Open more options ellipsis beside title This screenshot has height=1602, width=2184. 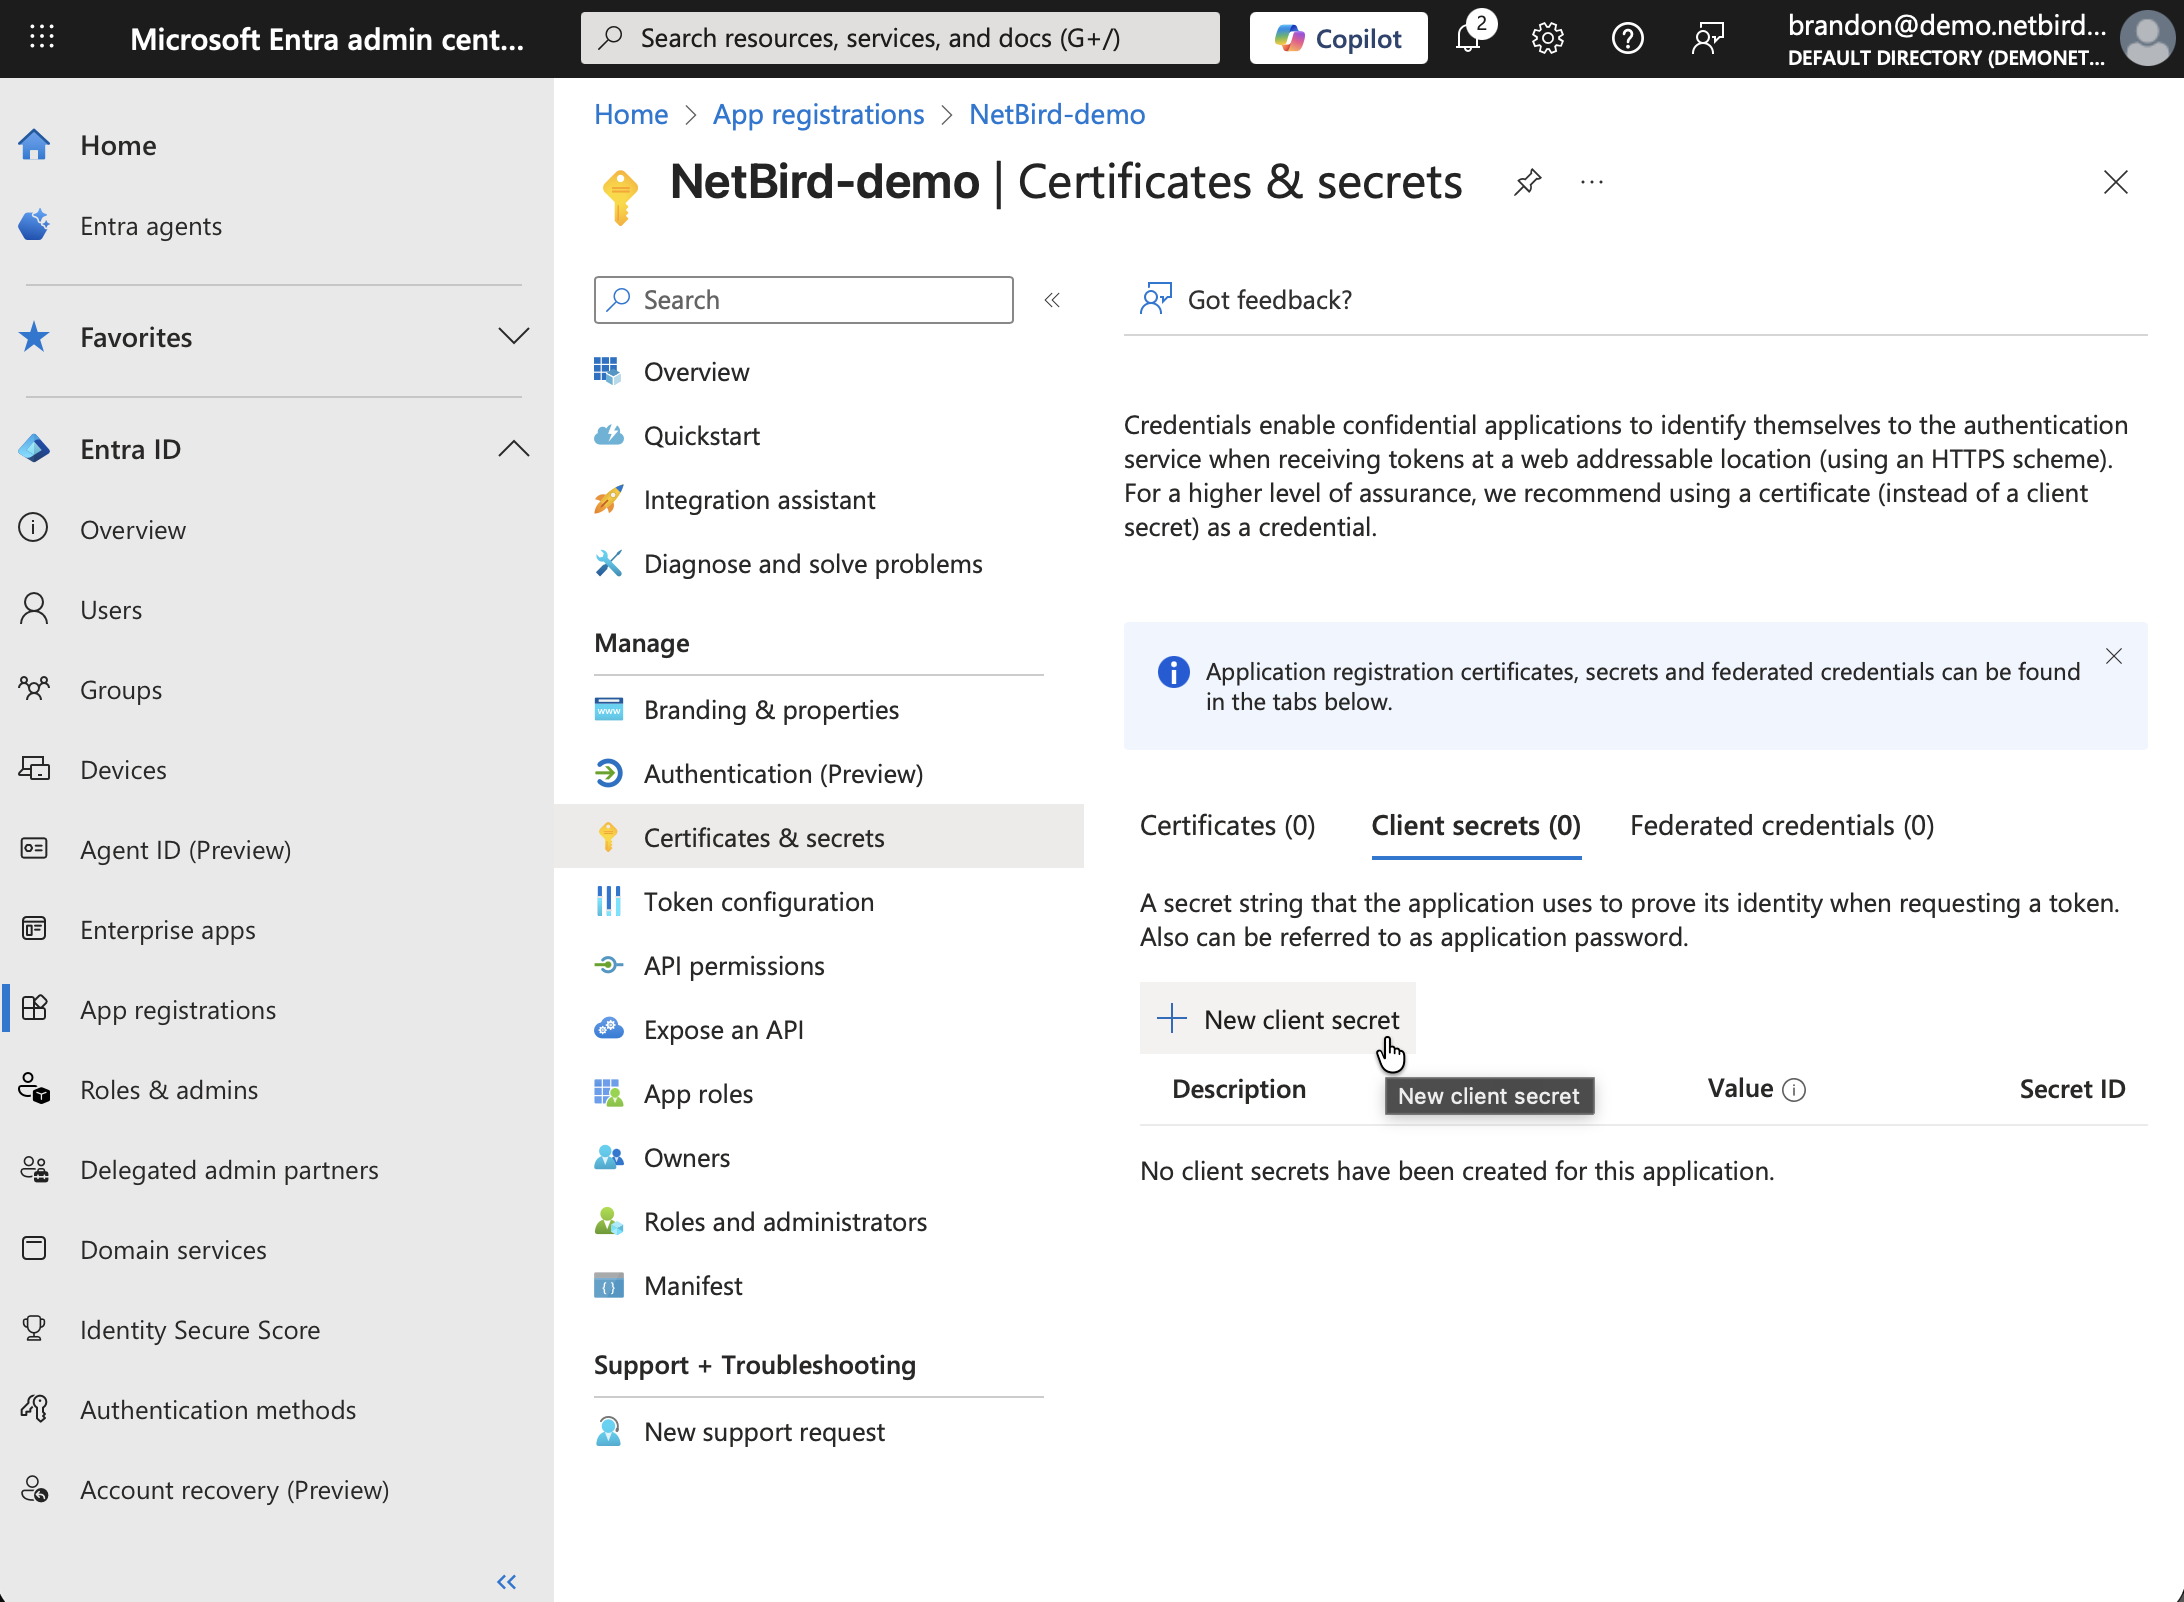click(1592, 182)
